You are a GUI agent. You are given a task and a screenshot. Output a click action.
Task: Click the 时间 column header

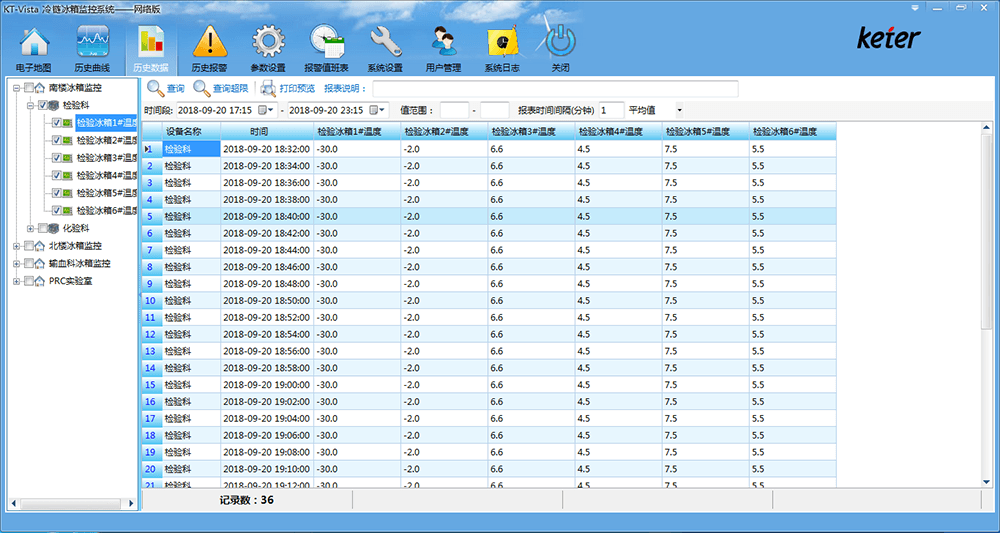[267, 131]
